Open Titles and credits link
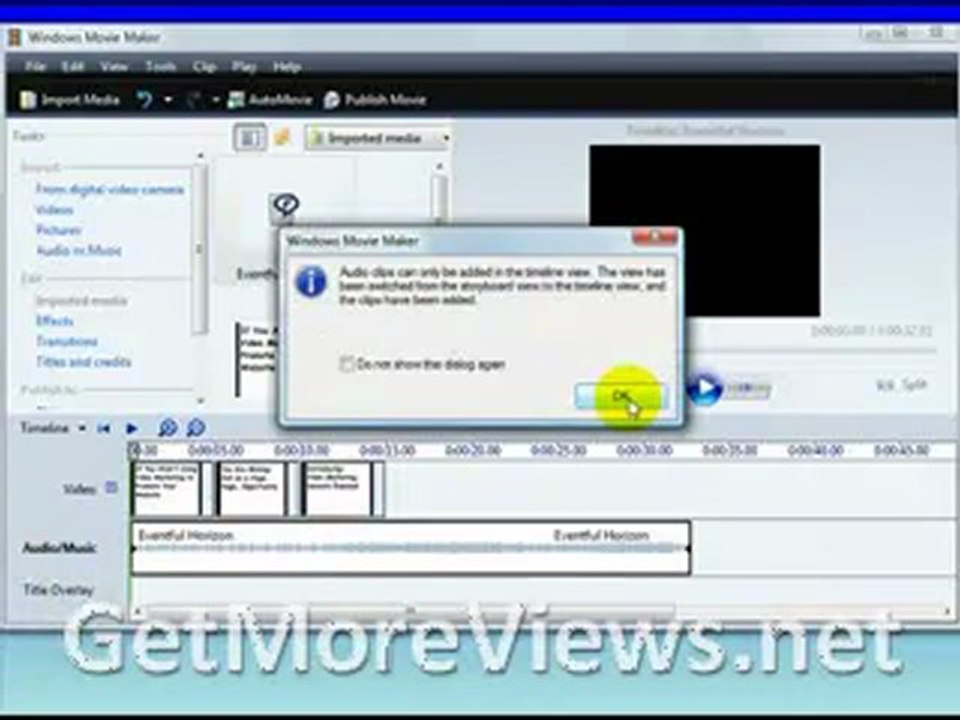 83,362
